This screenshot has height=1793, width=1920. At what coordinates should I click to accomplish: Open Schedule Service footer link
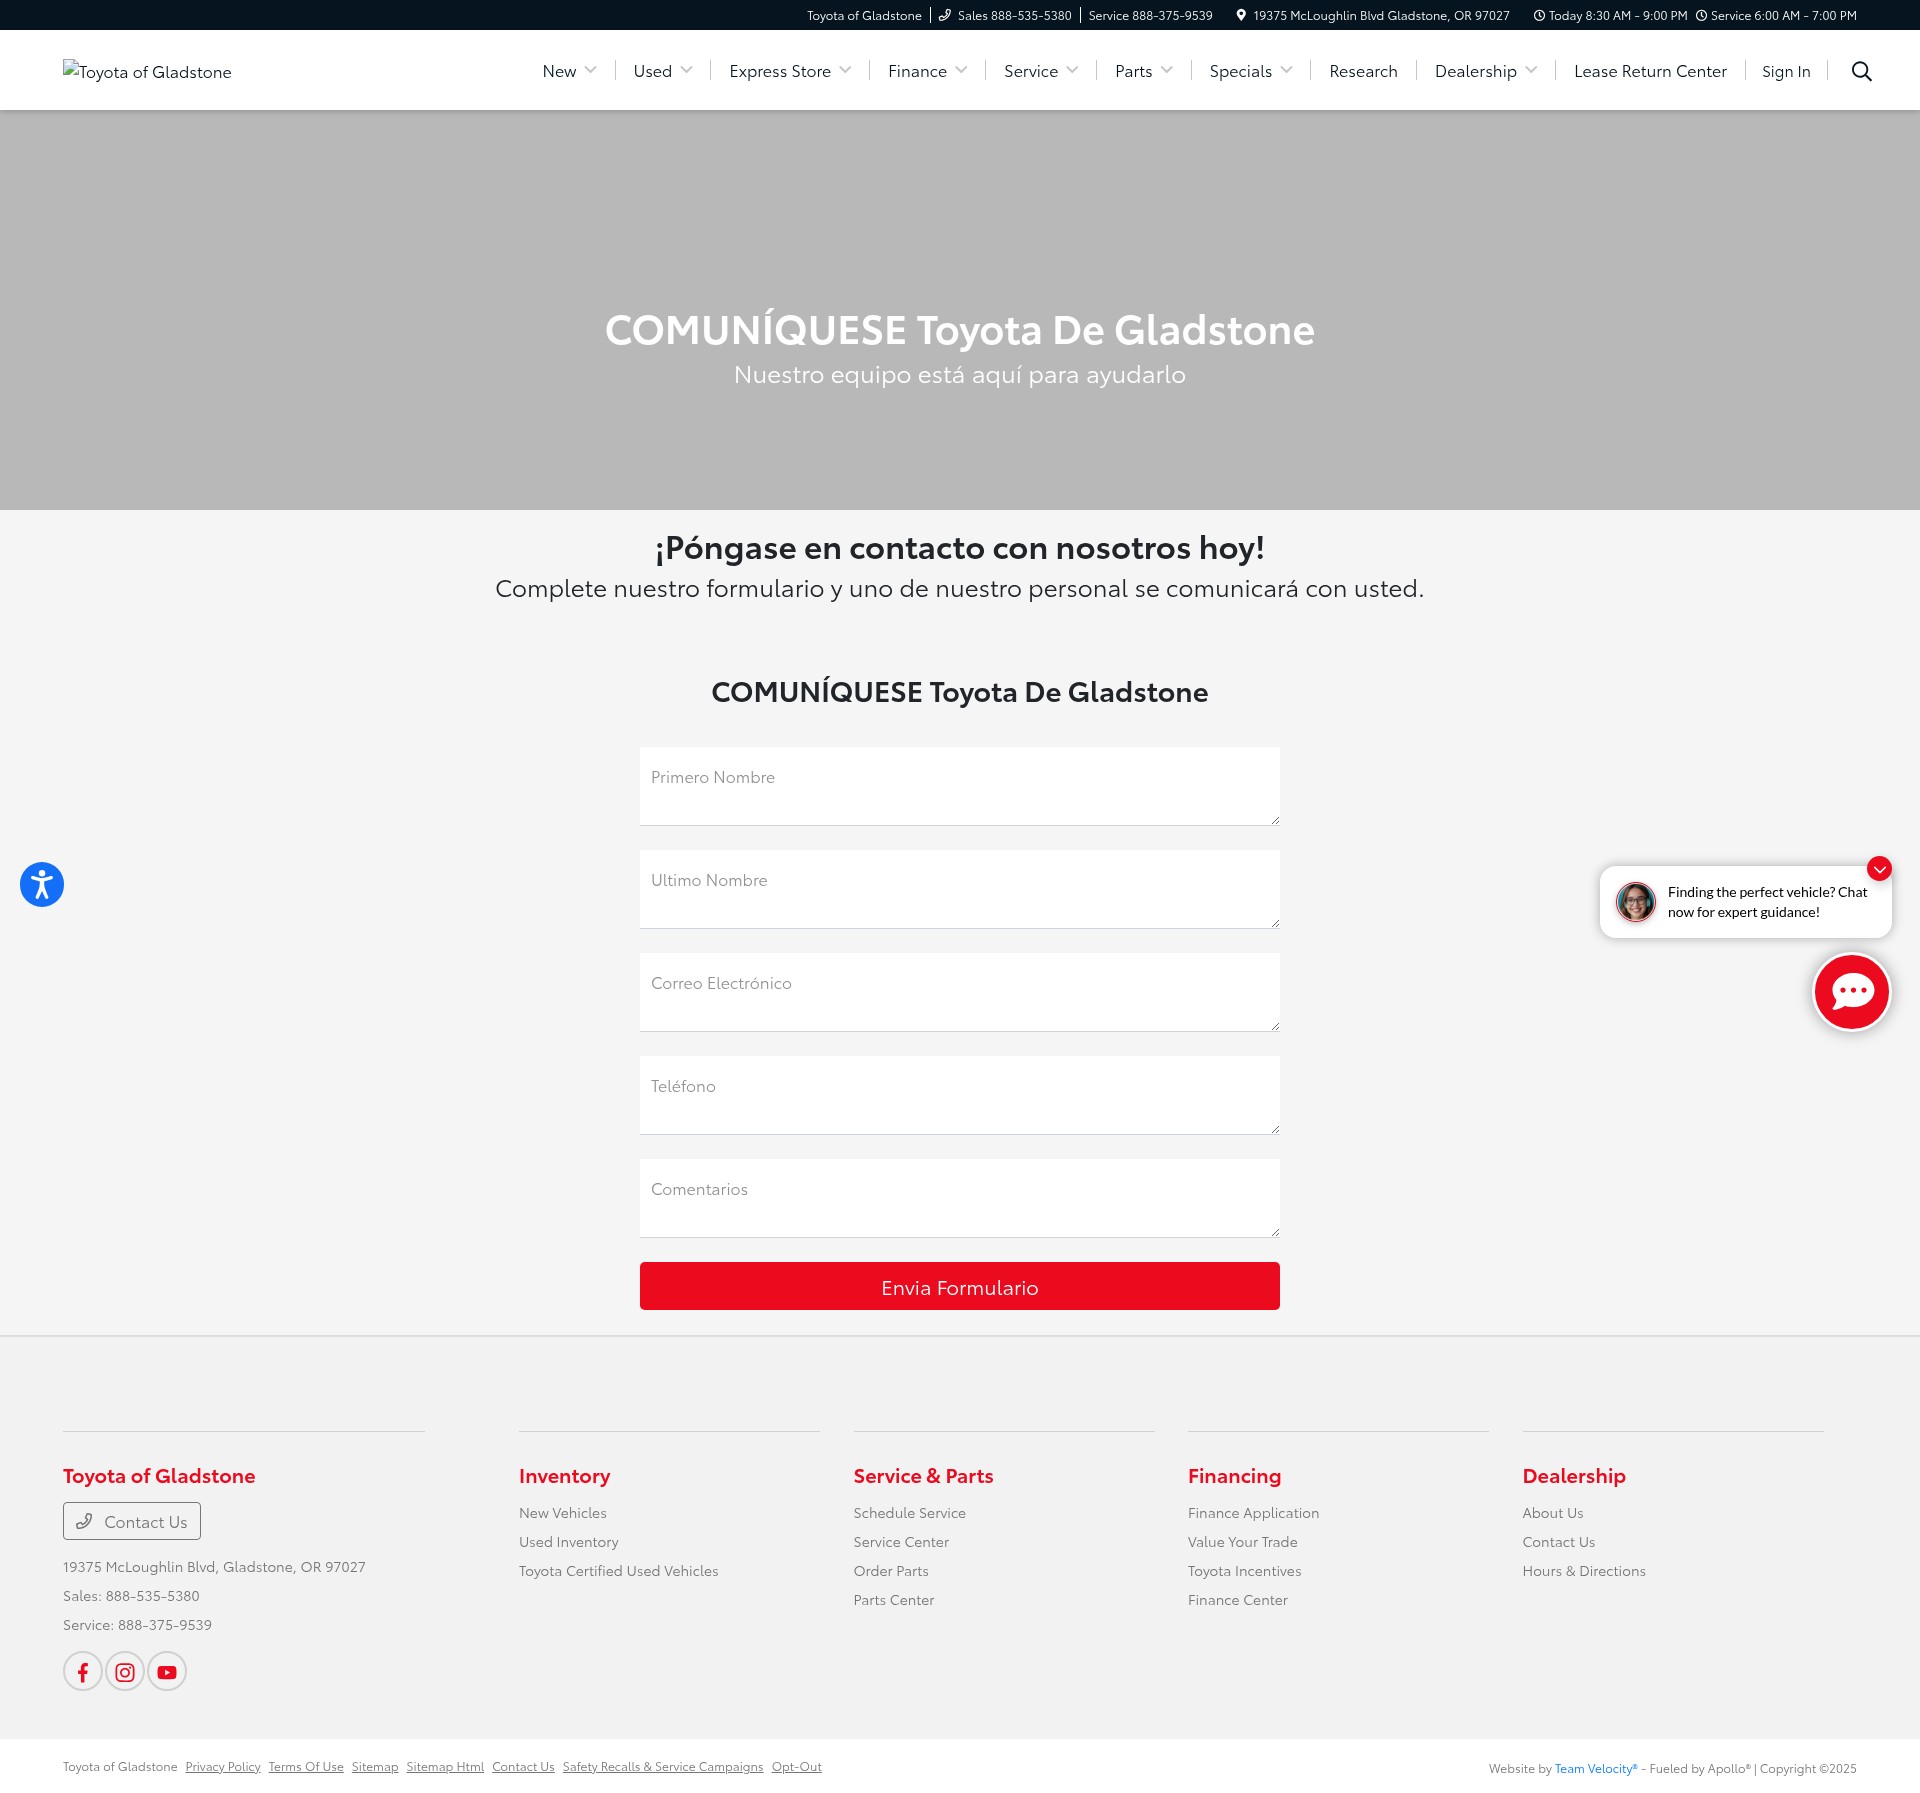tap(910, 1513)
